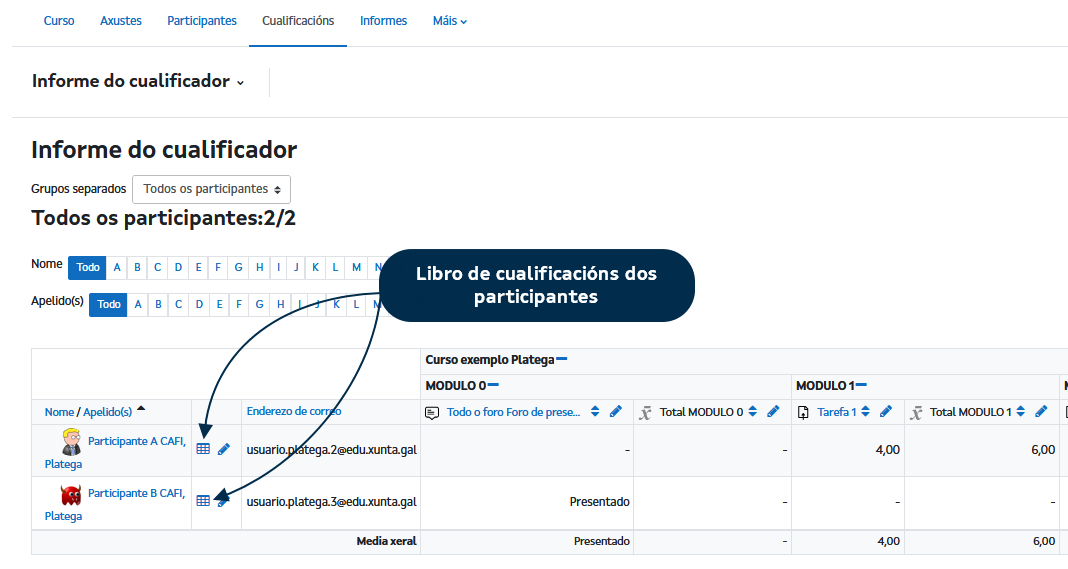Filter Nome by letter C

(x=157, y=267)
